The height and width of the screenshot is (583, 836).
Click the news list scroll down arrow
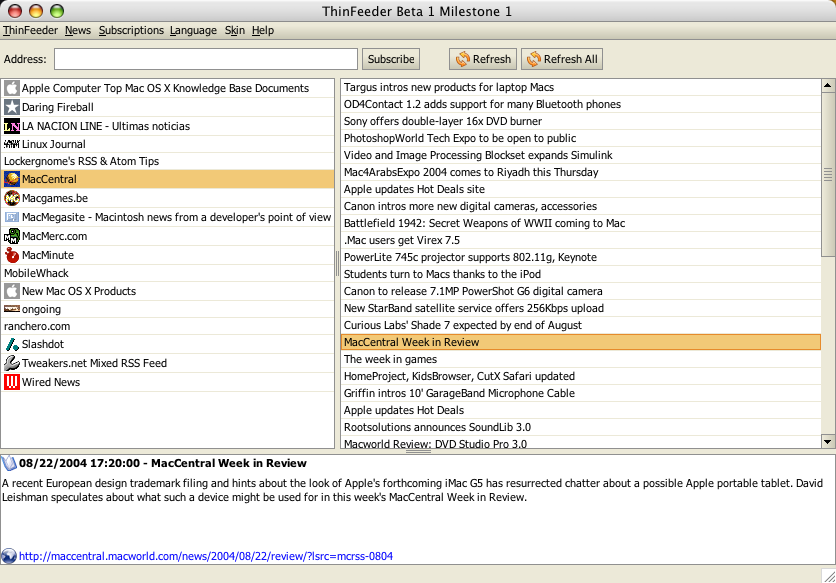coord(827,442)
